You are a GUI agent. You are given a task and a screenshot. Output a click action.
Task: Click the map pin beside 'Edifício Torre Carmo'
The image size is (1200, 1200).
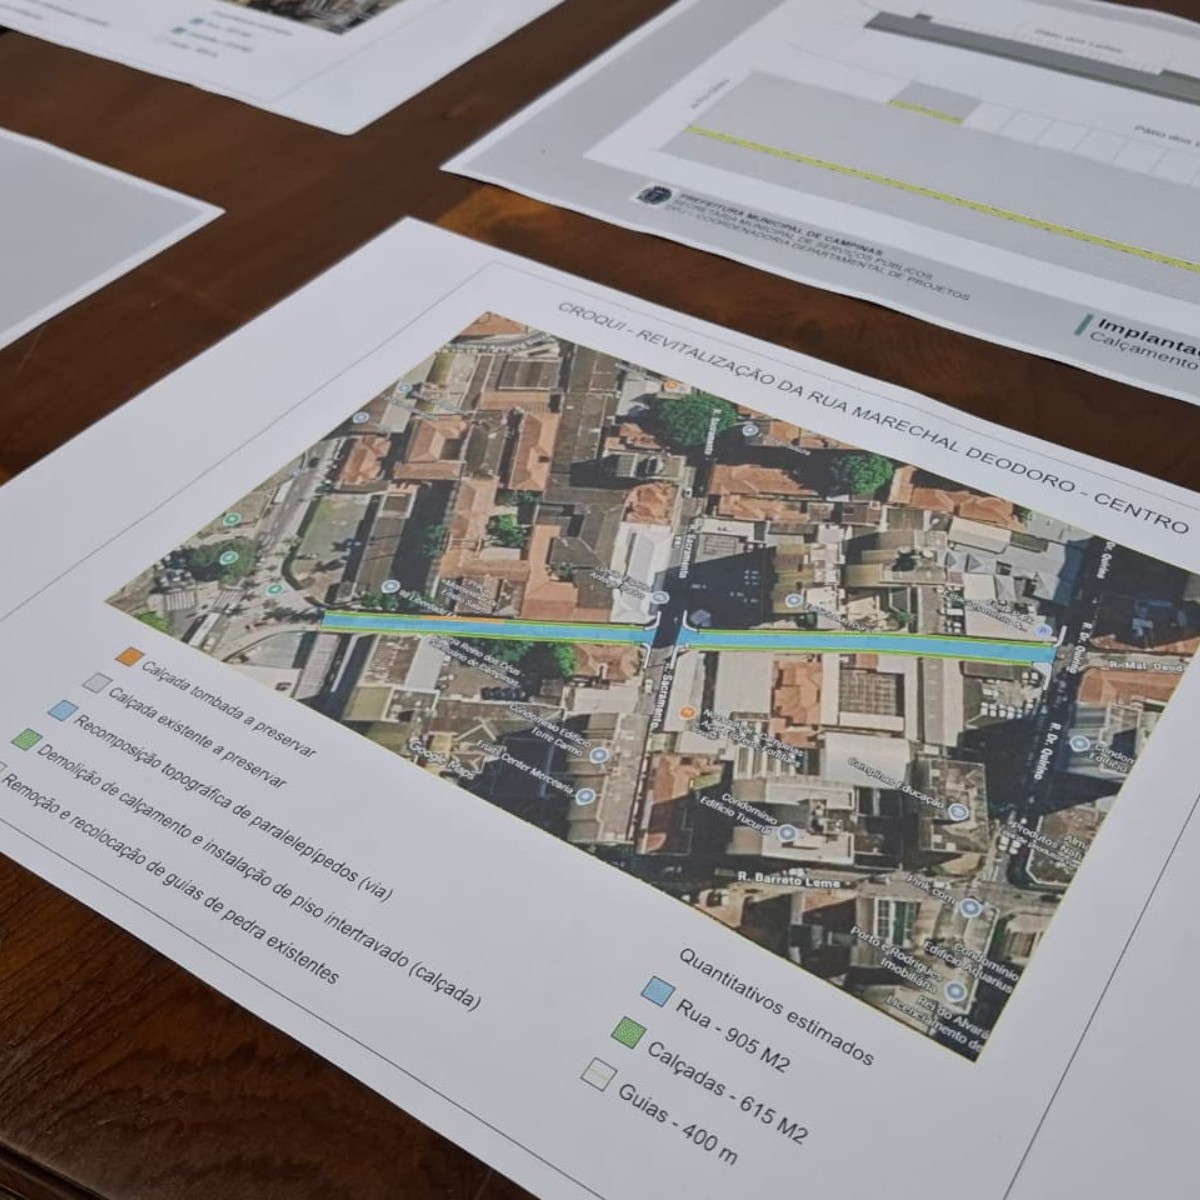(x=598, y=757)
